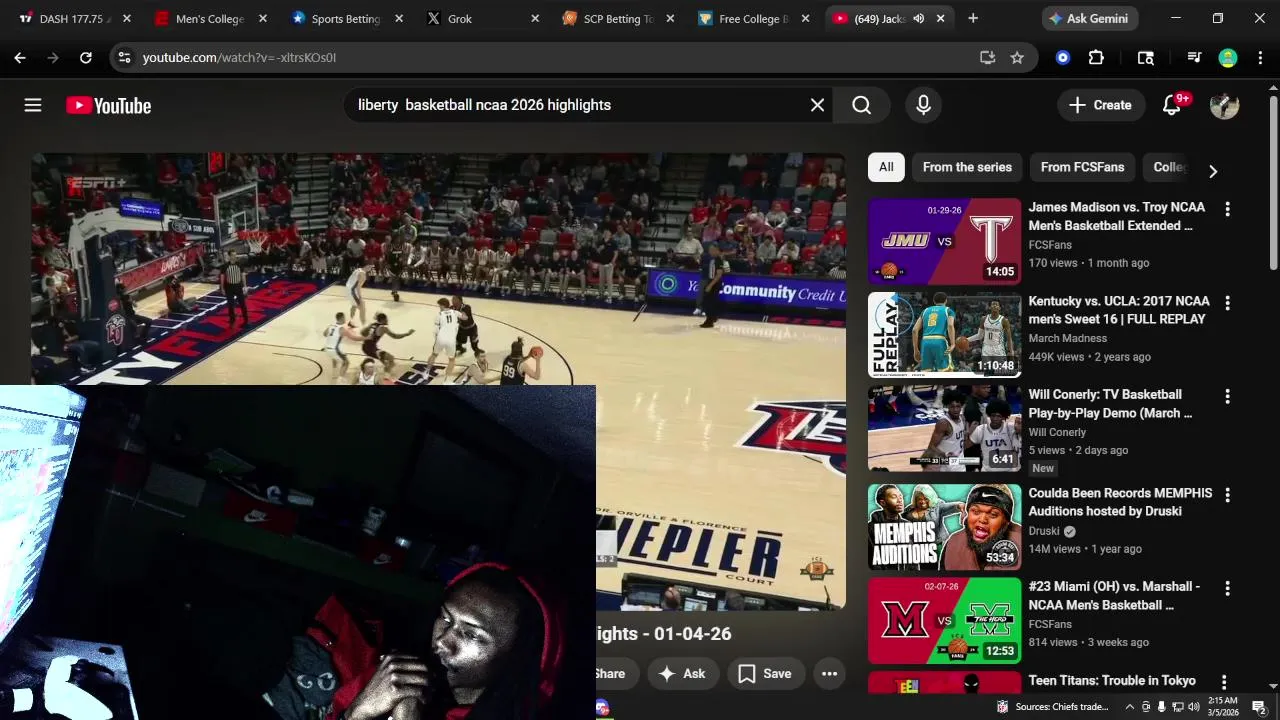Clear the YouTube search box text

pos(817,105)
